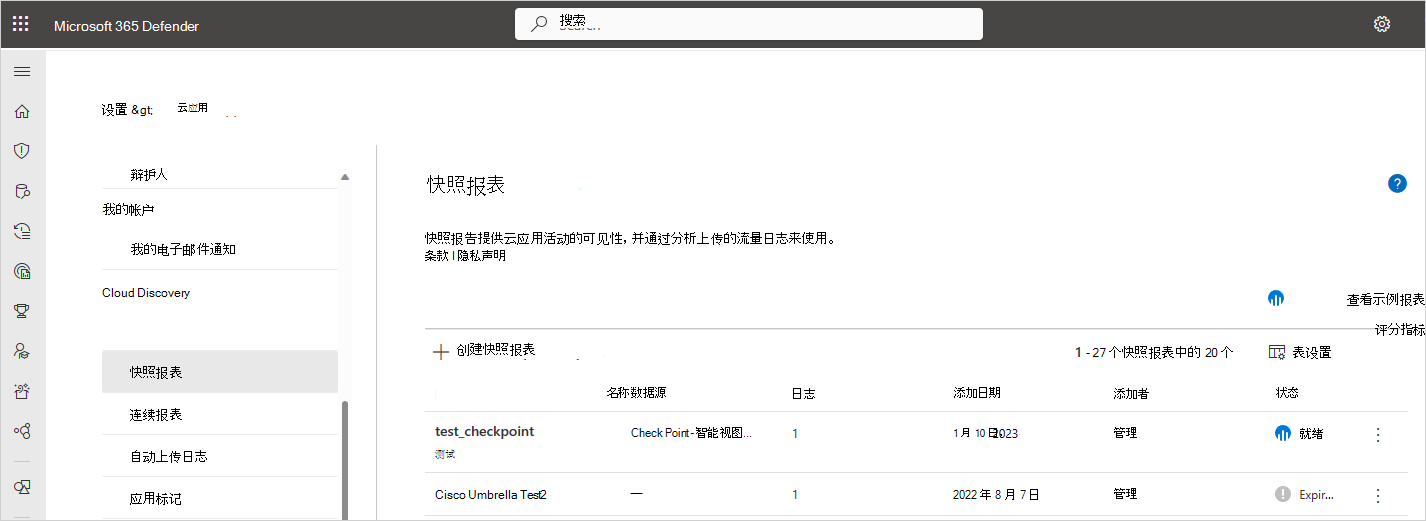Click 查看示例报表 link

[1385, 299]
